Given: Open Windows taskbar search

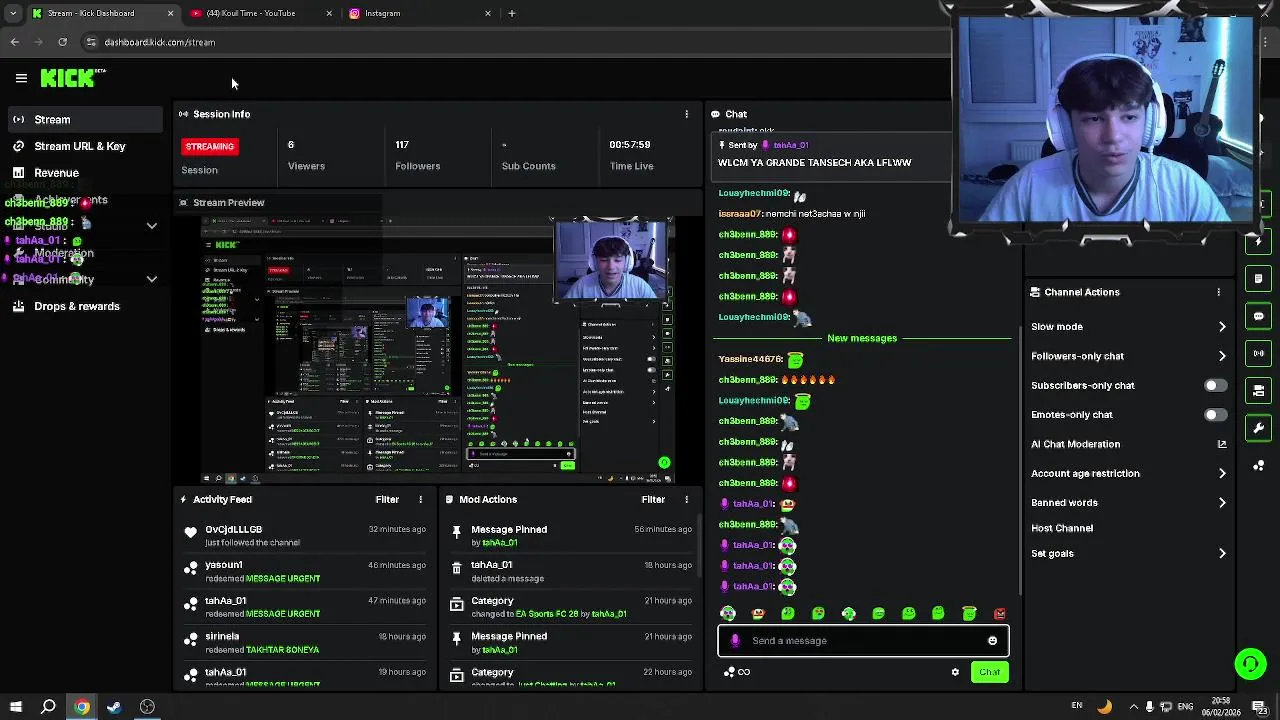Looking at the screenshot, I should point(48,707).
